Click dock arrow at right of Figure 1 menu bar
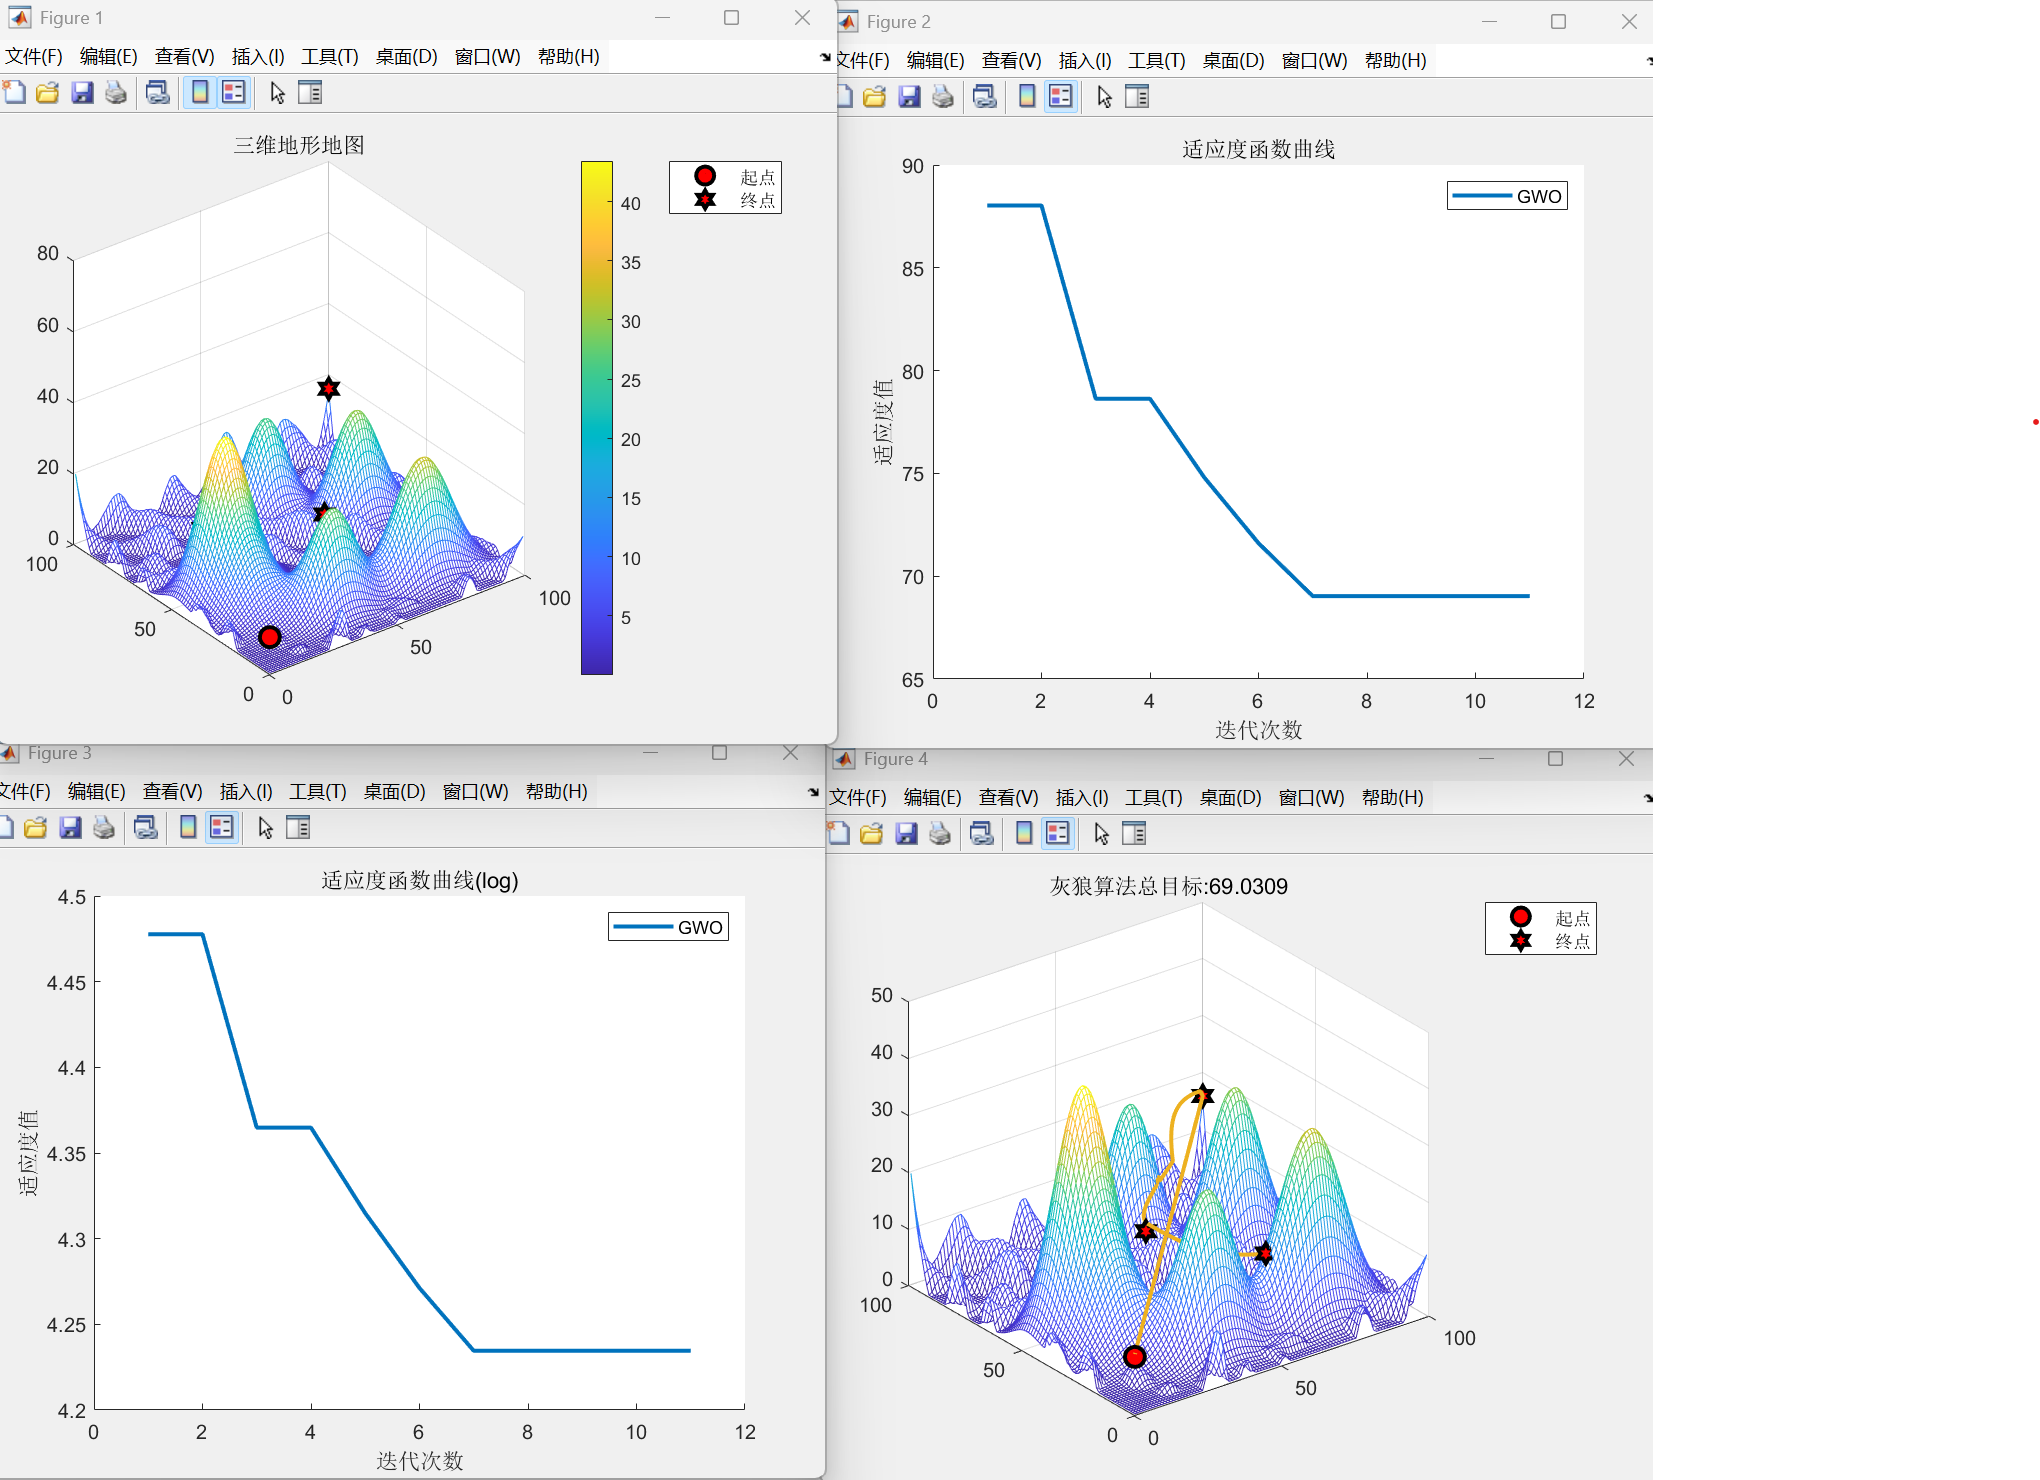The image size is (2040, 1480). point(825,58)
